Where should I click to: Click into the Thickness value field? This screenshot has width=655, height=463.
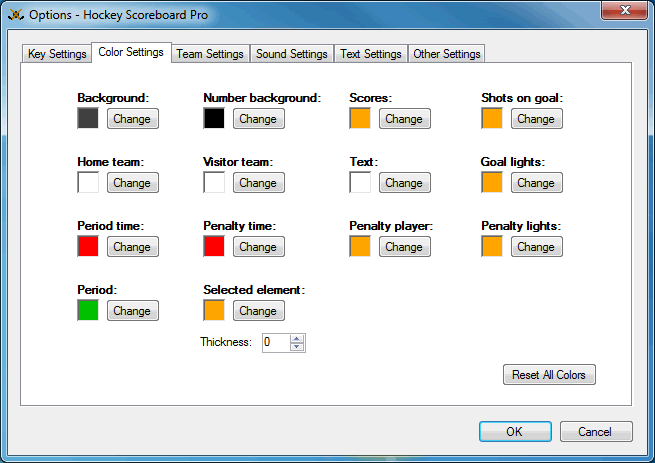tap(276, 343)
